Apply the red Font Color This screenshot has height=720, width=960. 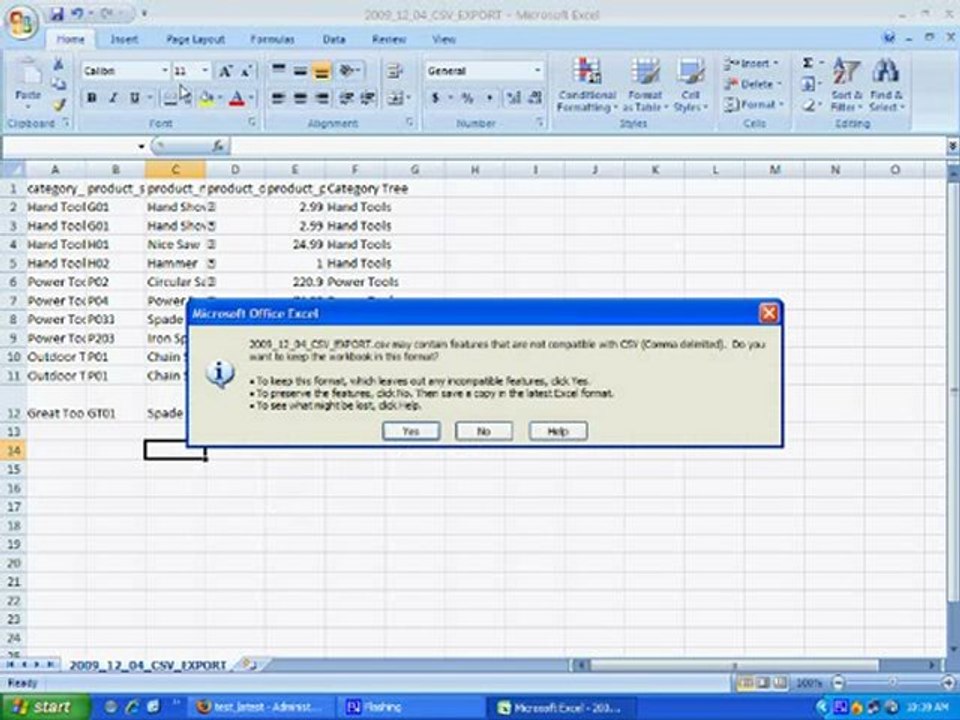[x=237, y=98]
